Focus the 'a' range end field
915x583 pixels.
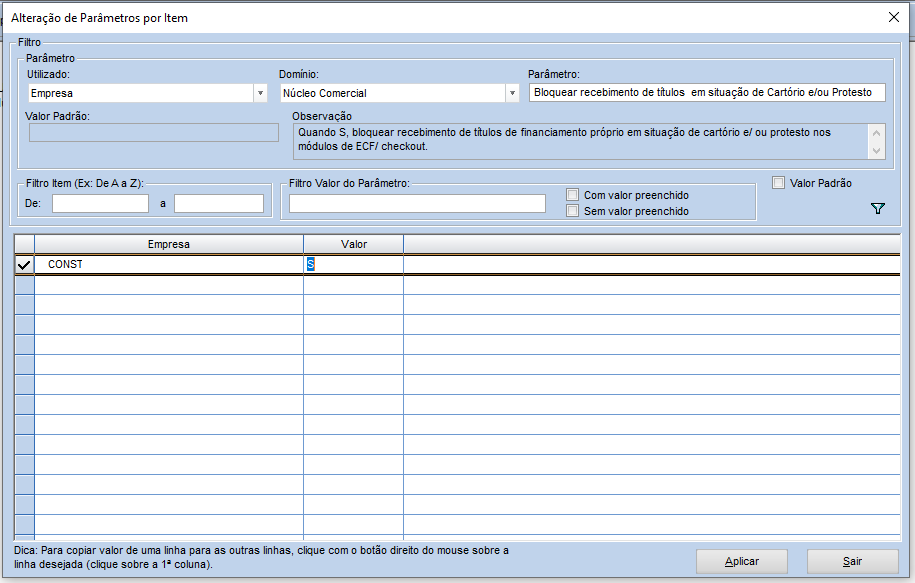(218, 204)
